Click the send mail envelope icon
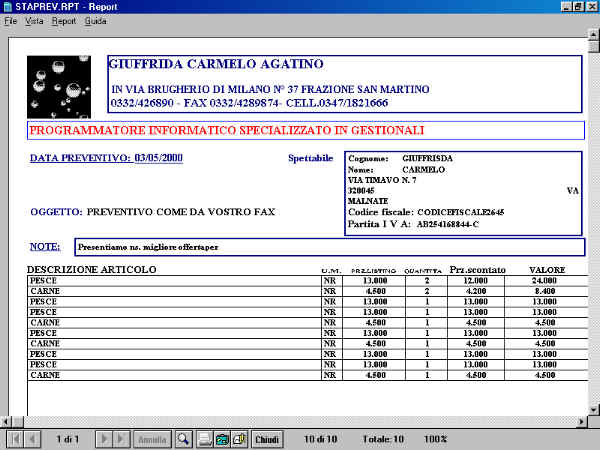Viewport: 600px width, 450px height. tap(239, 439)
